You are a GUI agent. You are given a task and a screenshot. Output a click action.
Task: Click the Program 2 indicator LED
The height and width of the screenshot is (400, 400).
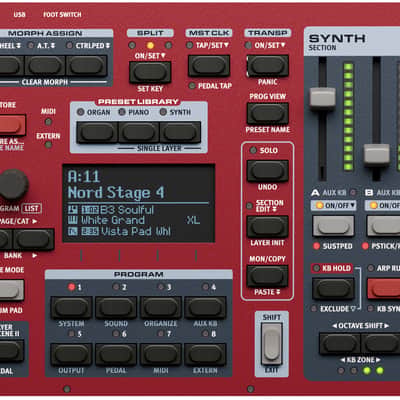tap(116, 287)
